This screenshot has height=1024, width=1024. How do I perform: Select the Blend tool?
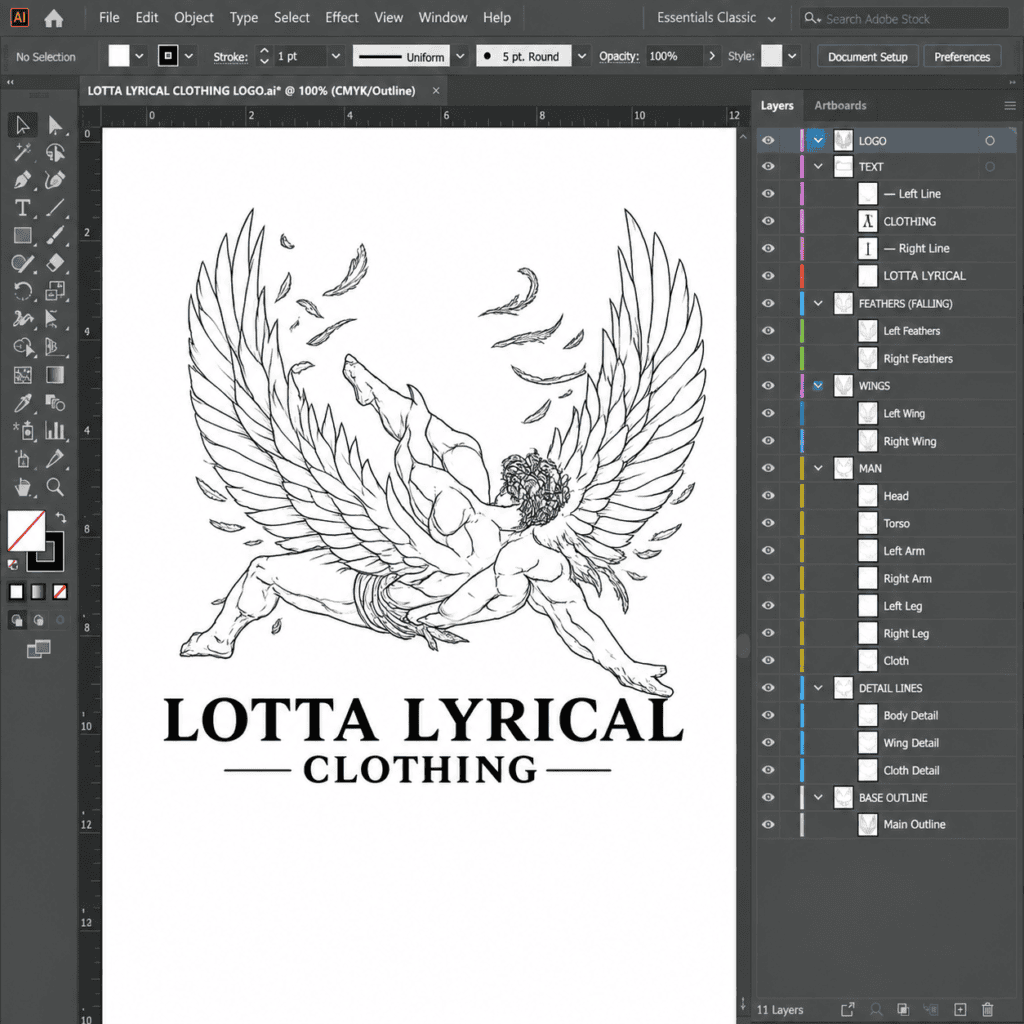coord(55,403)
